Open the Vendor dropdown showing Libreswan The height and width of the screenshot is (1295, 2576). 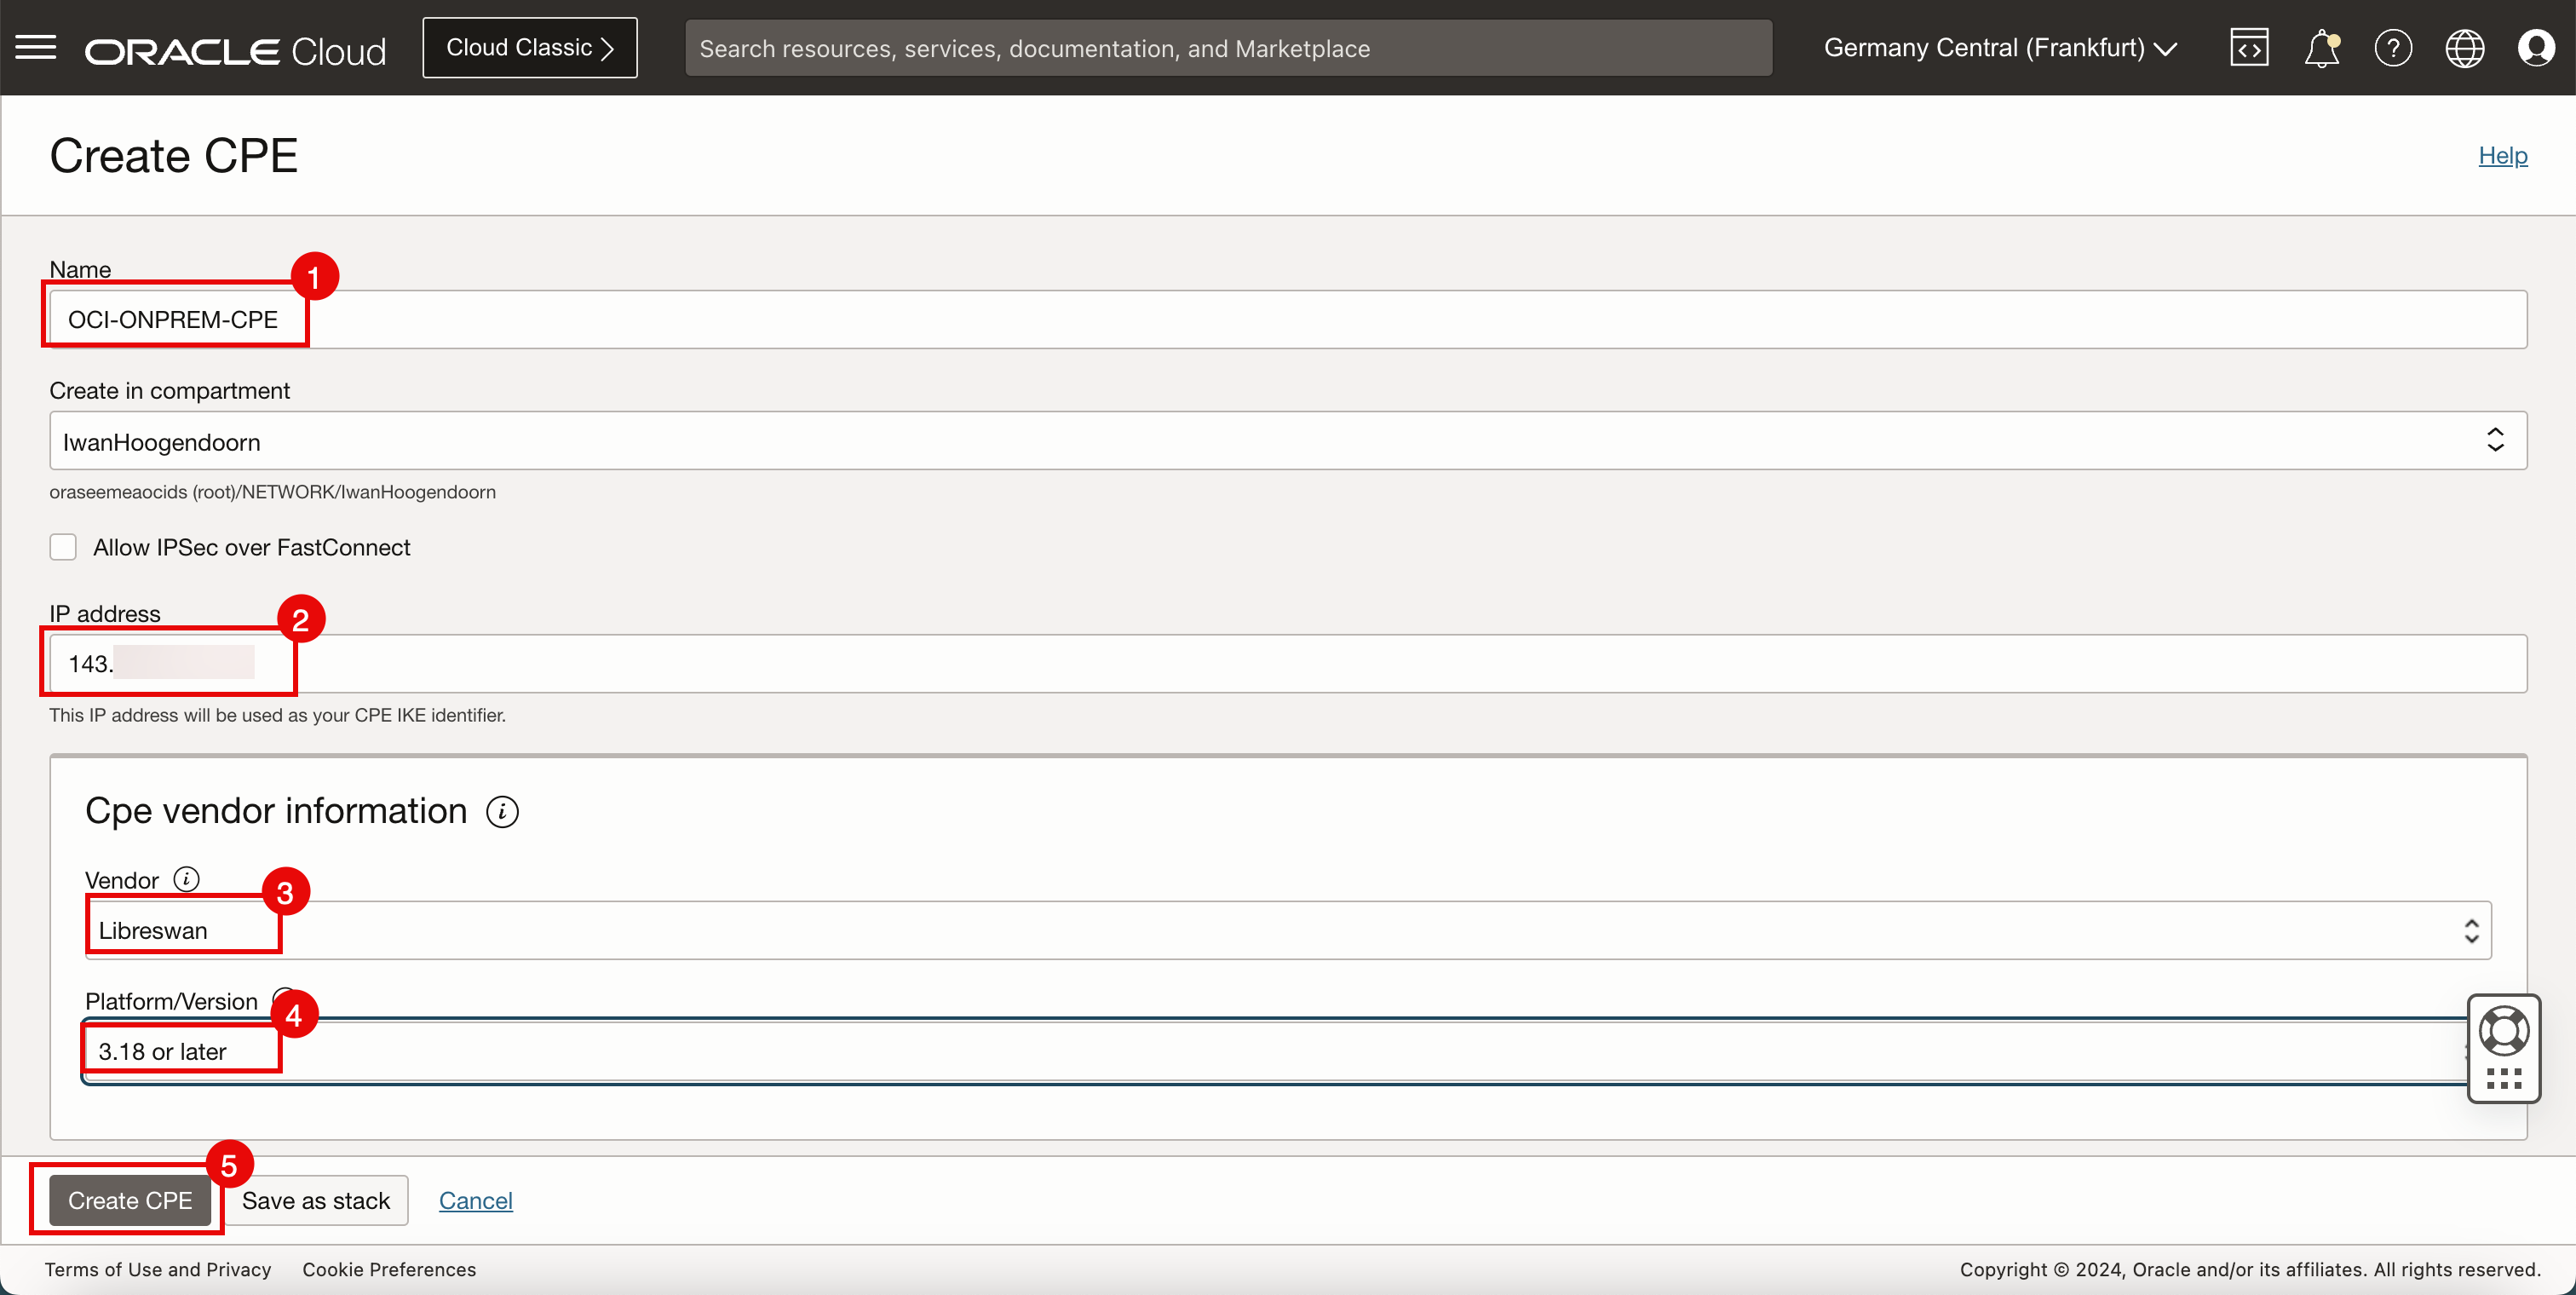[x=1287, y=930]
